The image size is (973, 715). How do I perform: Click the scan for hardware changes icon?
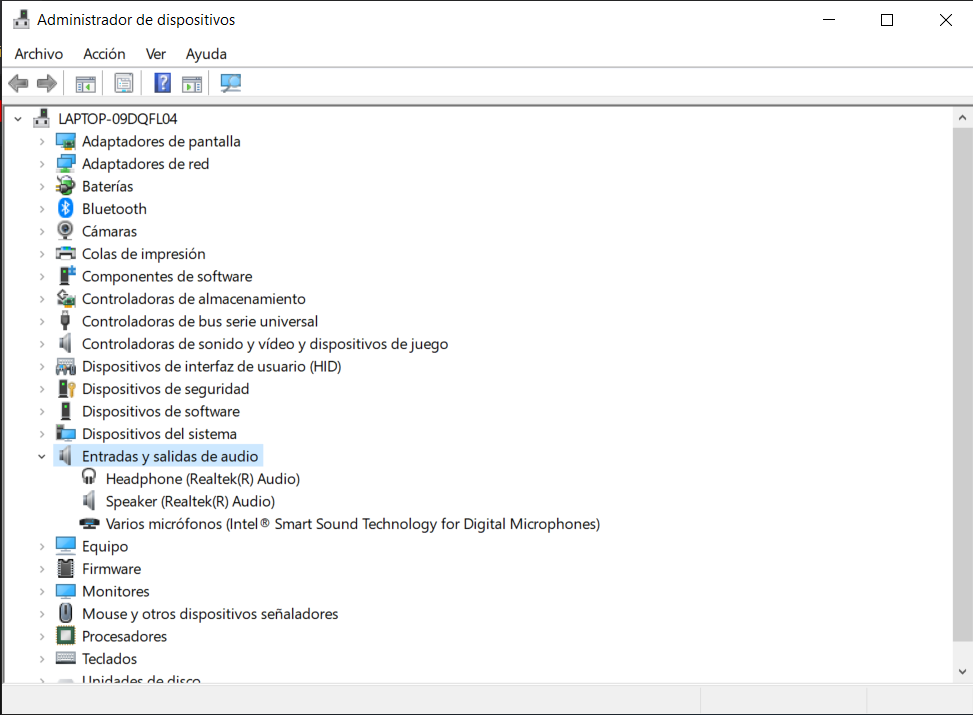point(231,83)
